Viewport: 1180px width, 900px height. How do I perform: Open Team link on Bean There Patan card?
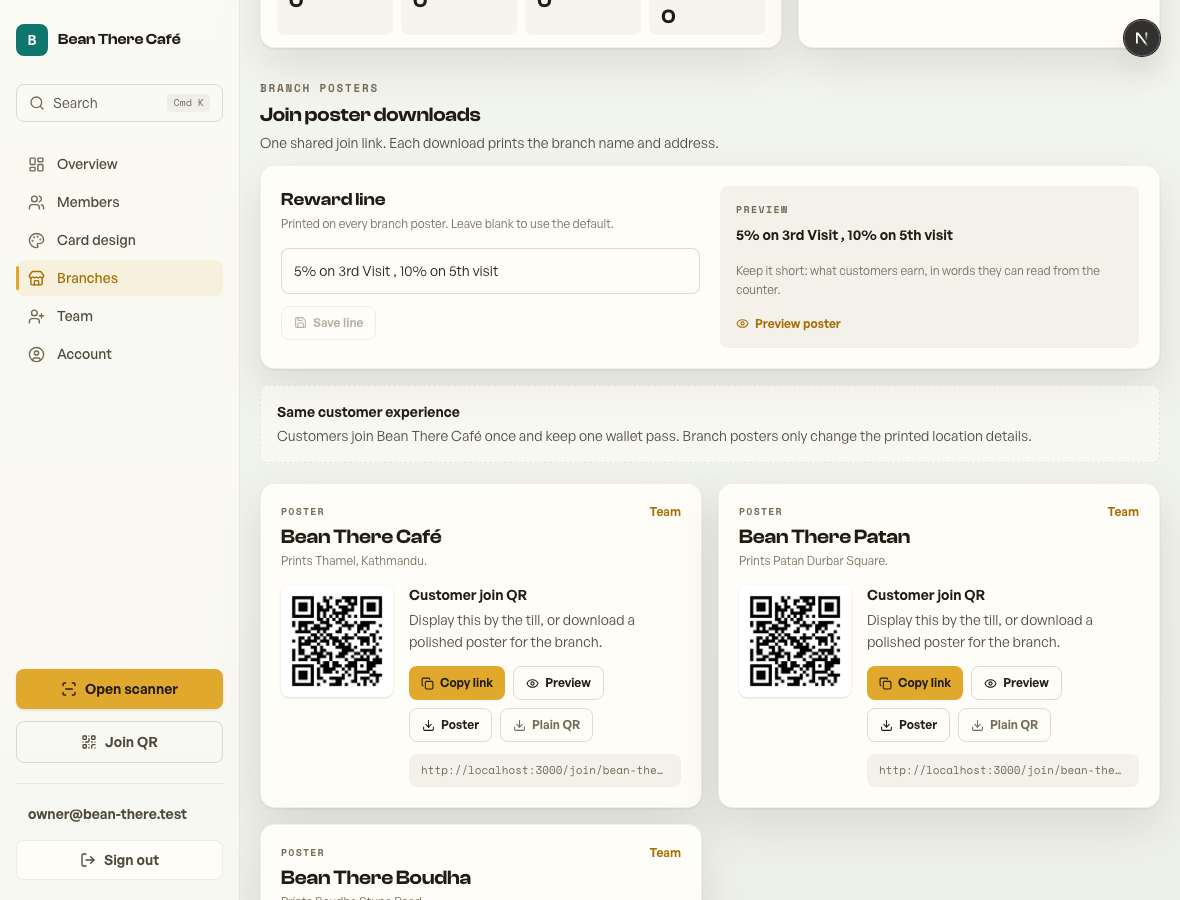pyautogui.click(x=1123, y=512)
